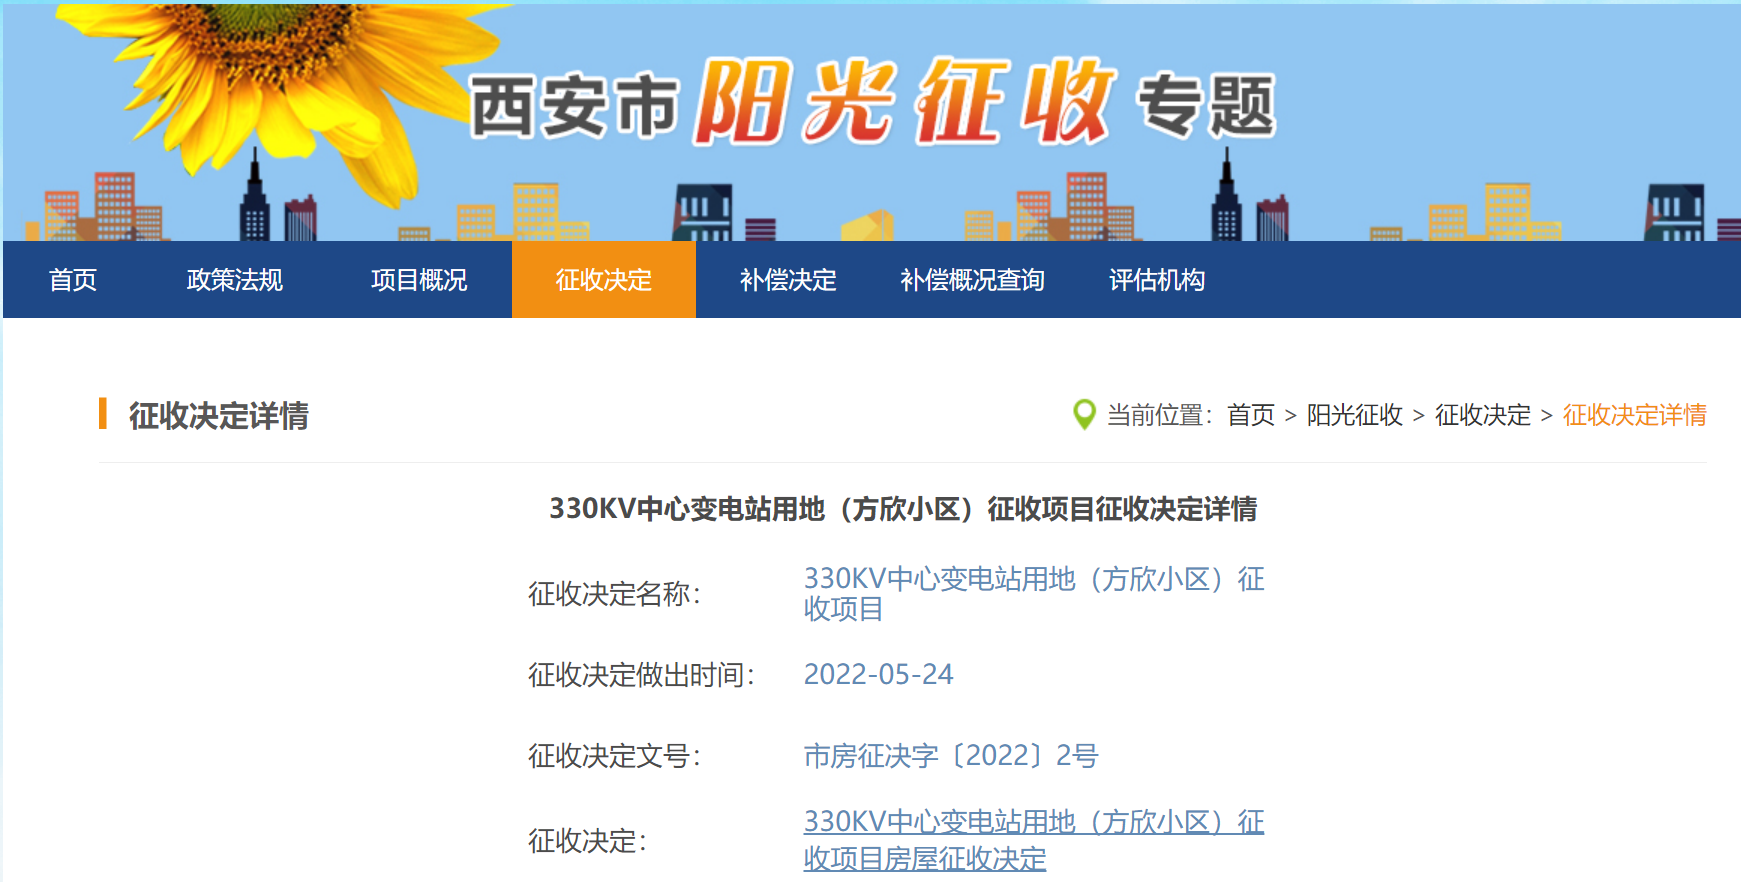Click the orange 征收决定详情 breadcrumb item
The height and width of the screenshot is (882, 1741).
pos(1634,415)
